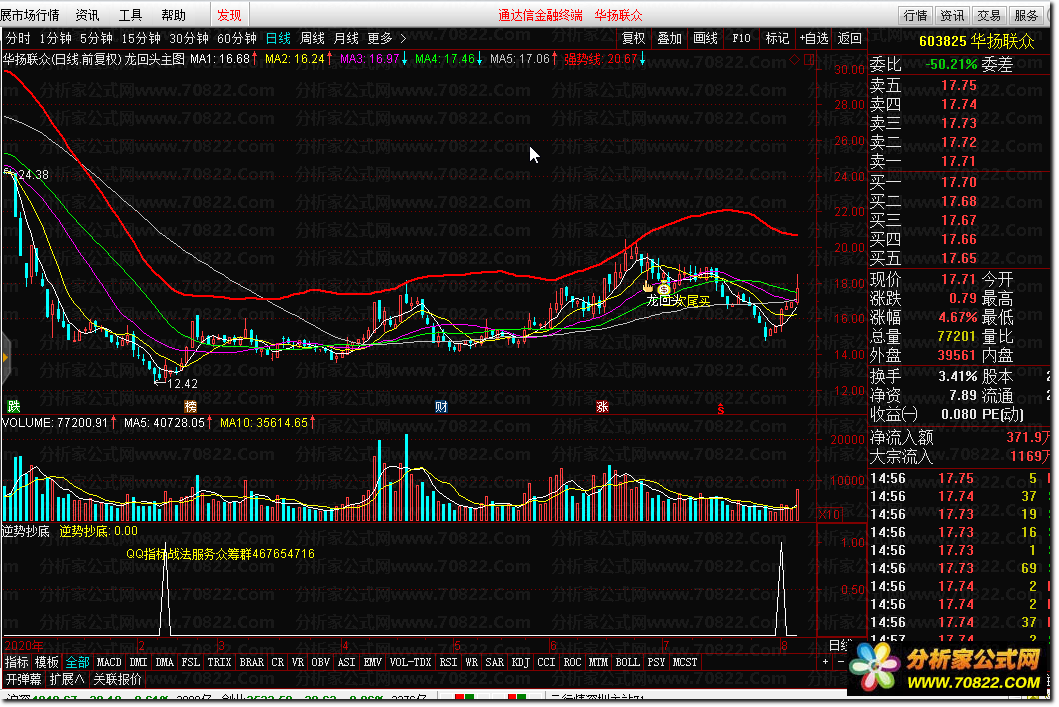Image resolution: width=1059 pixels, height=707 pixels.
Task: Open the 画线 drawing tools
Action: pos(705,38)
